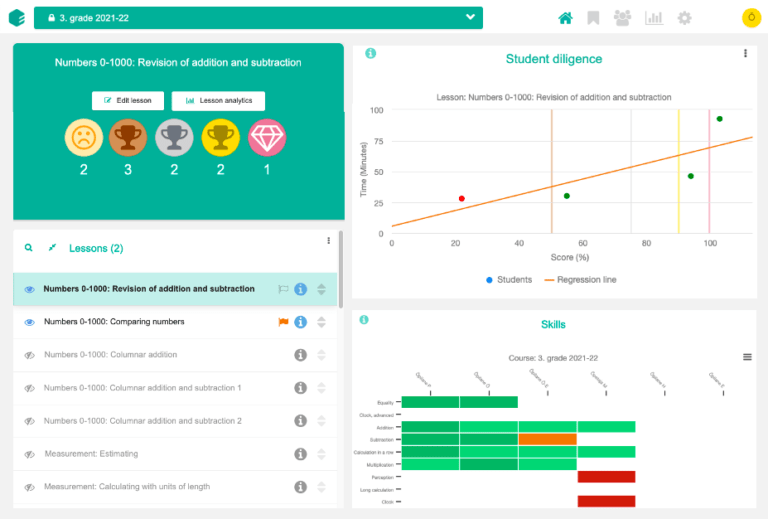768x519 pixels.
Task: Open settings gear in top navigation
Action: pos(684,18)
